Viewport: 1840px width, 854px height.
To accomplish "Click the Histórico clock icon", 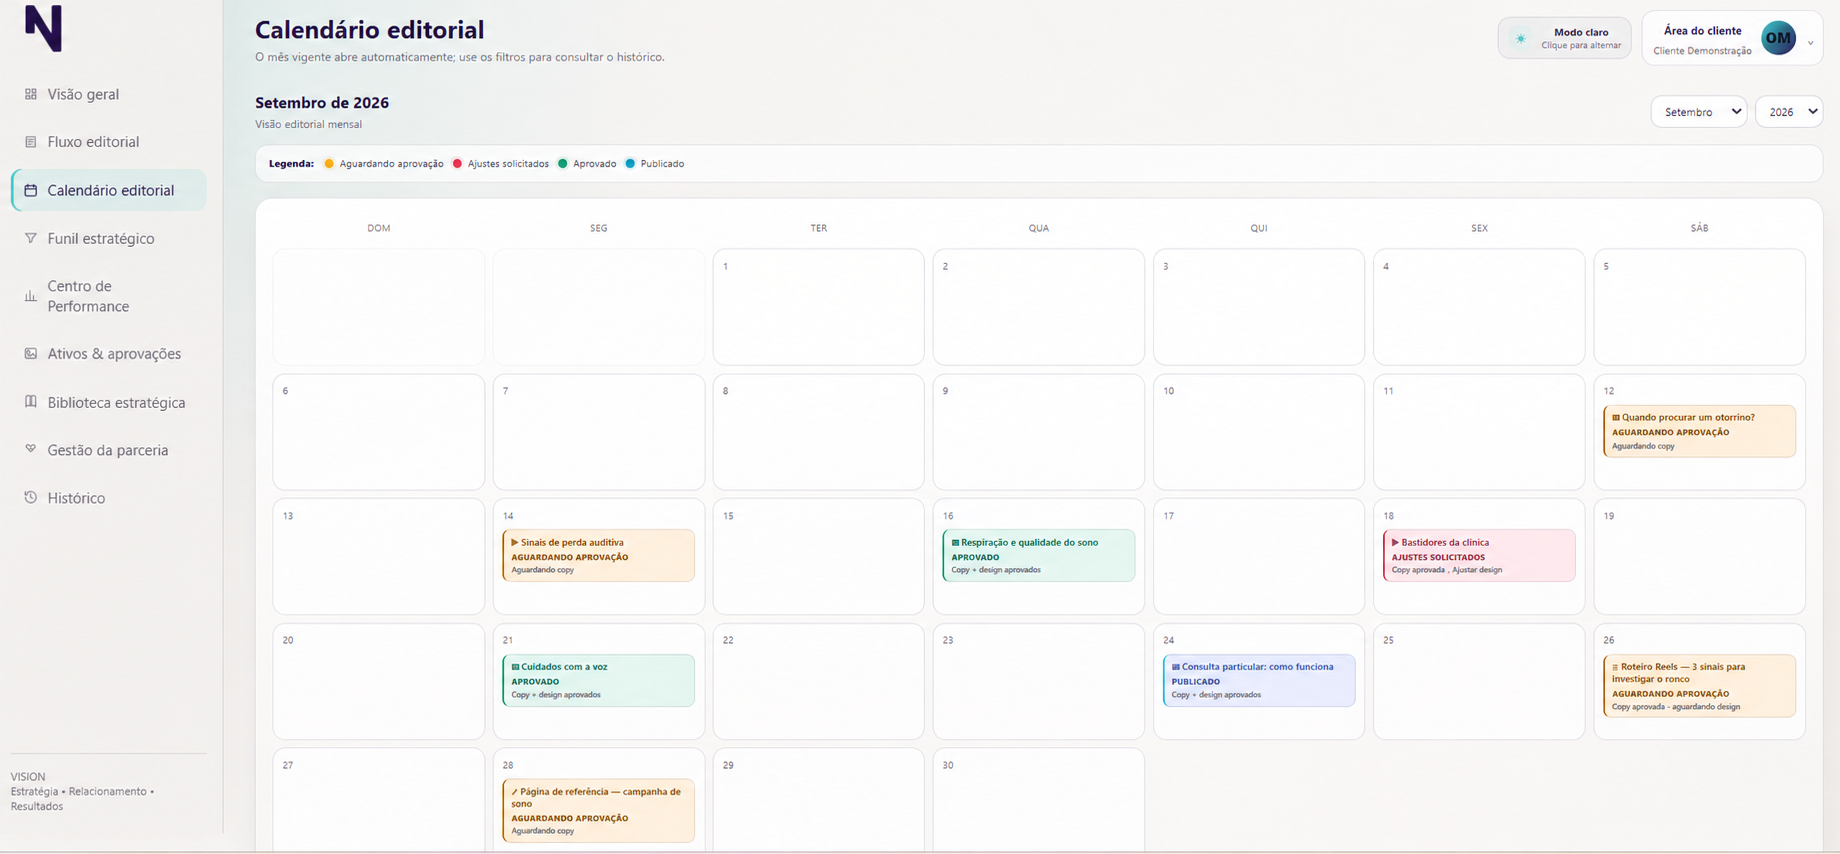I will click(x=31, y=498).
